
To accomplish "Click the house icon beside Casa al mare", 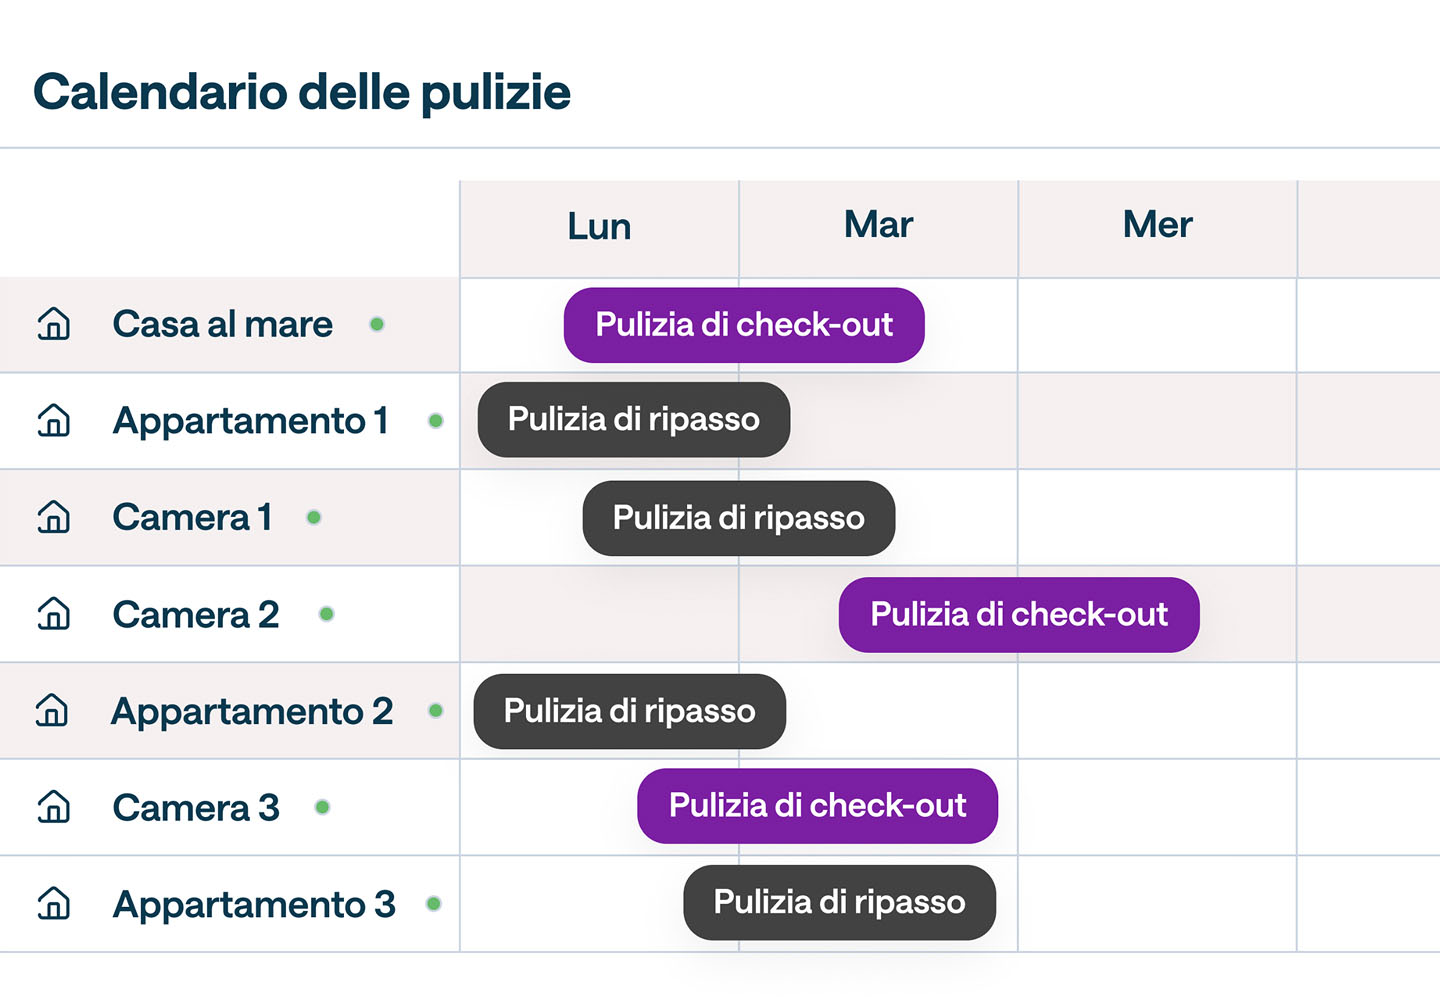I will point(54,324).
